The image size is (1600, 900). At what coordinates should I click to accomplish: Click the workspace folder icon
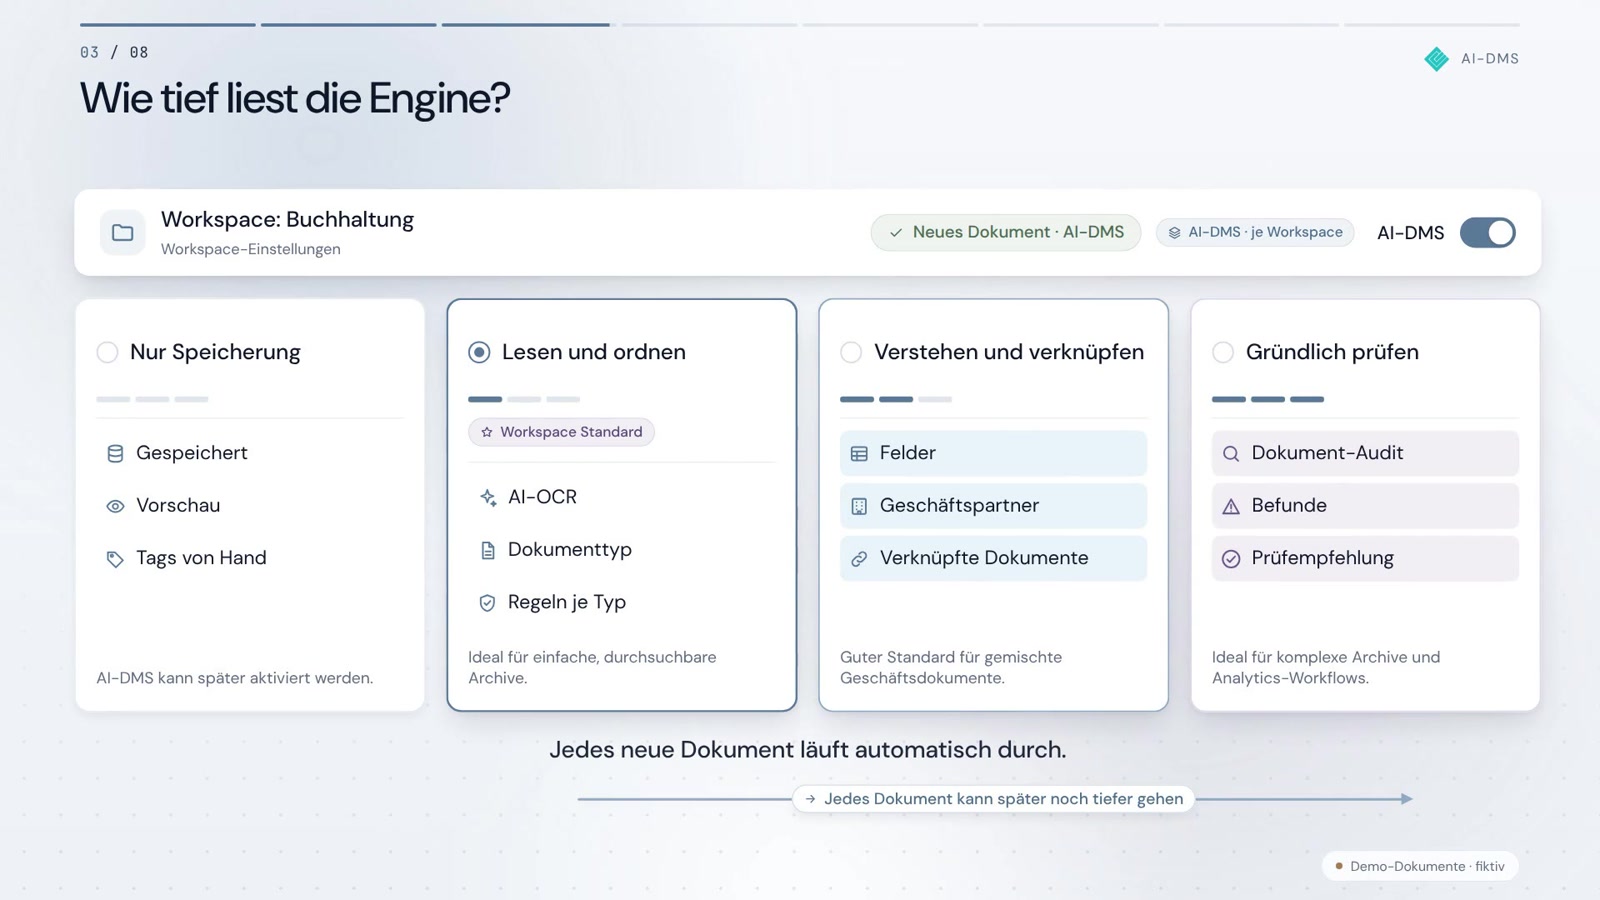(123, 233)
